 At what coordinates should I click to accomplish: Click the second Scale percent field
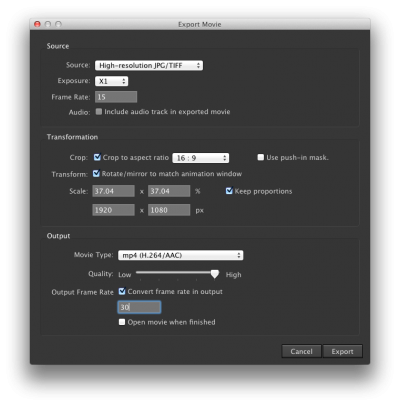pos(169,191)
